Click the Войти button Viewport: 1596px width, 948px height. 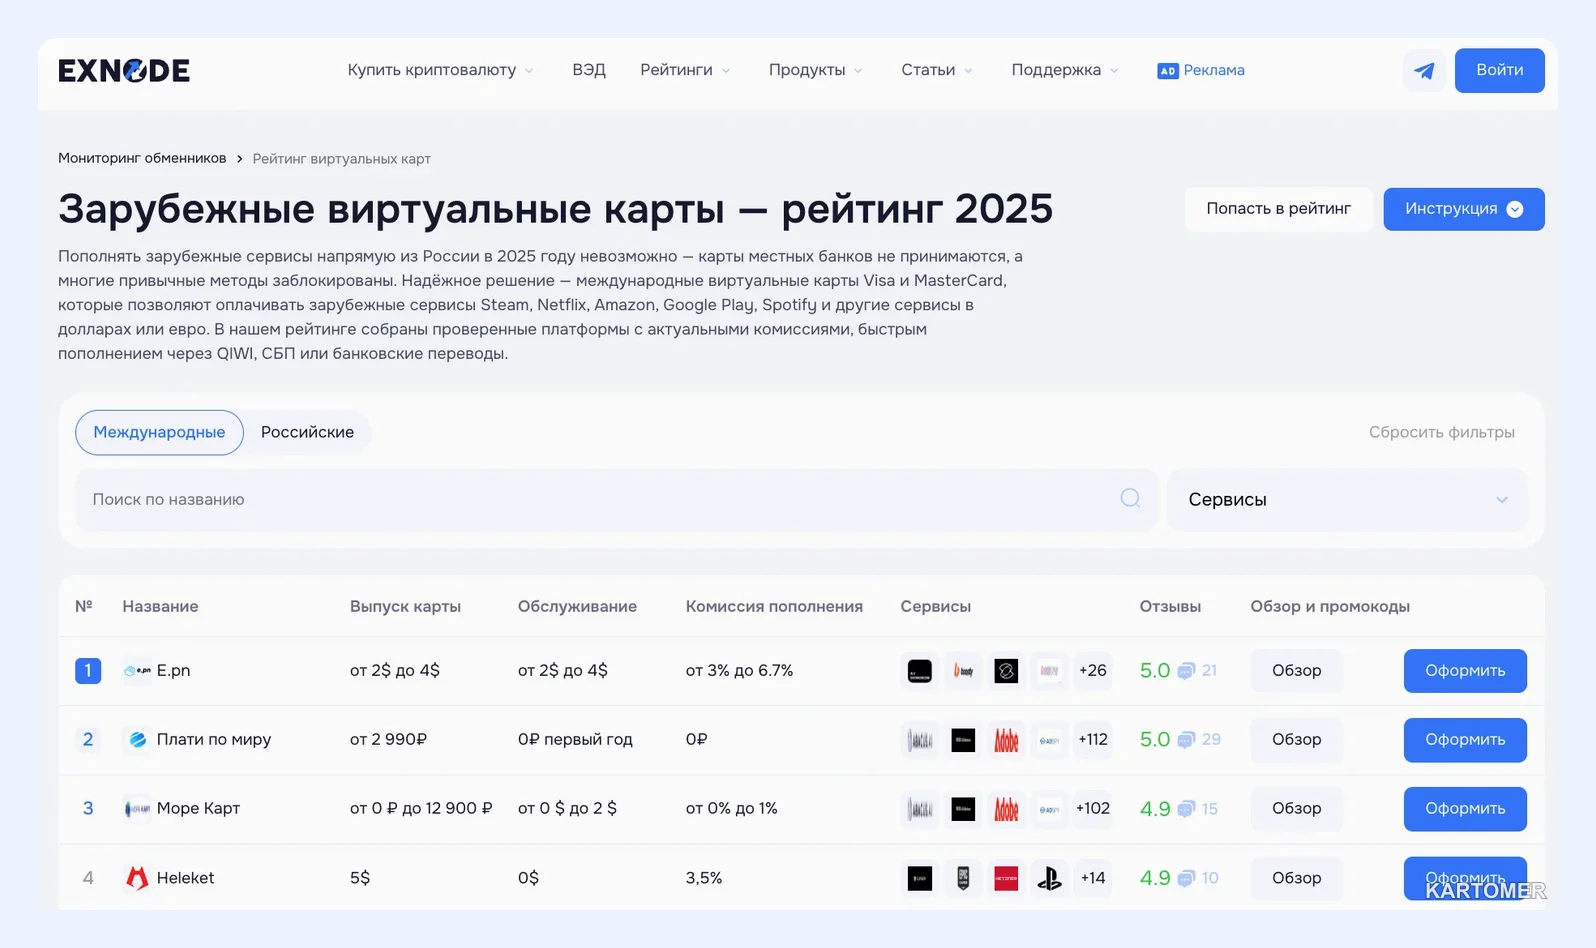coord(1500,70)
